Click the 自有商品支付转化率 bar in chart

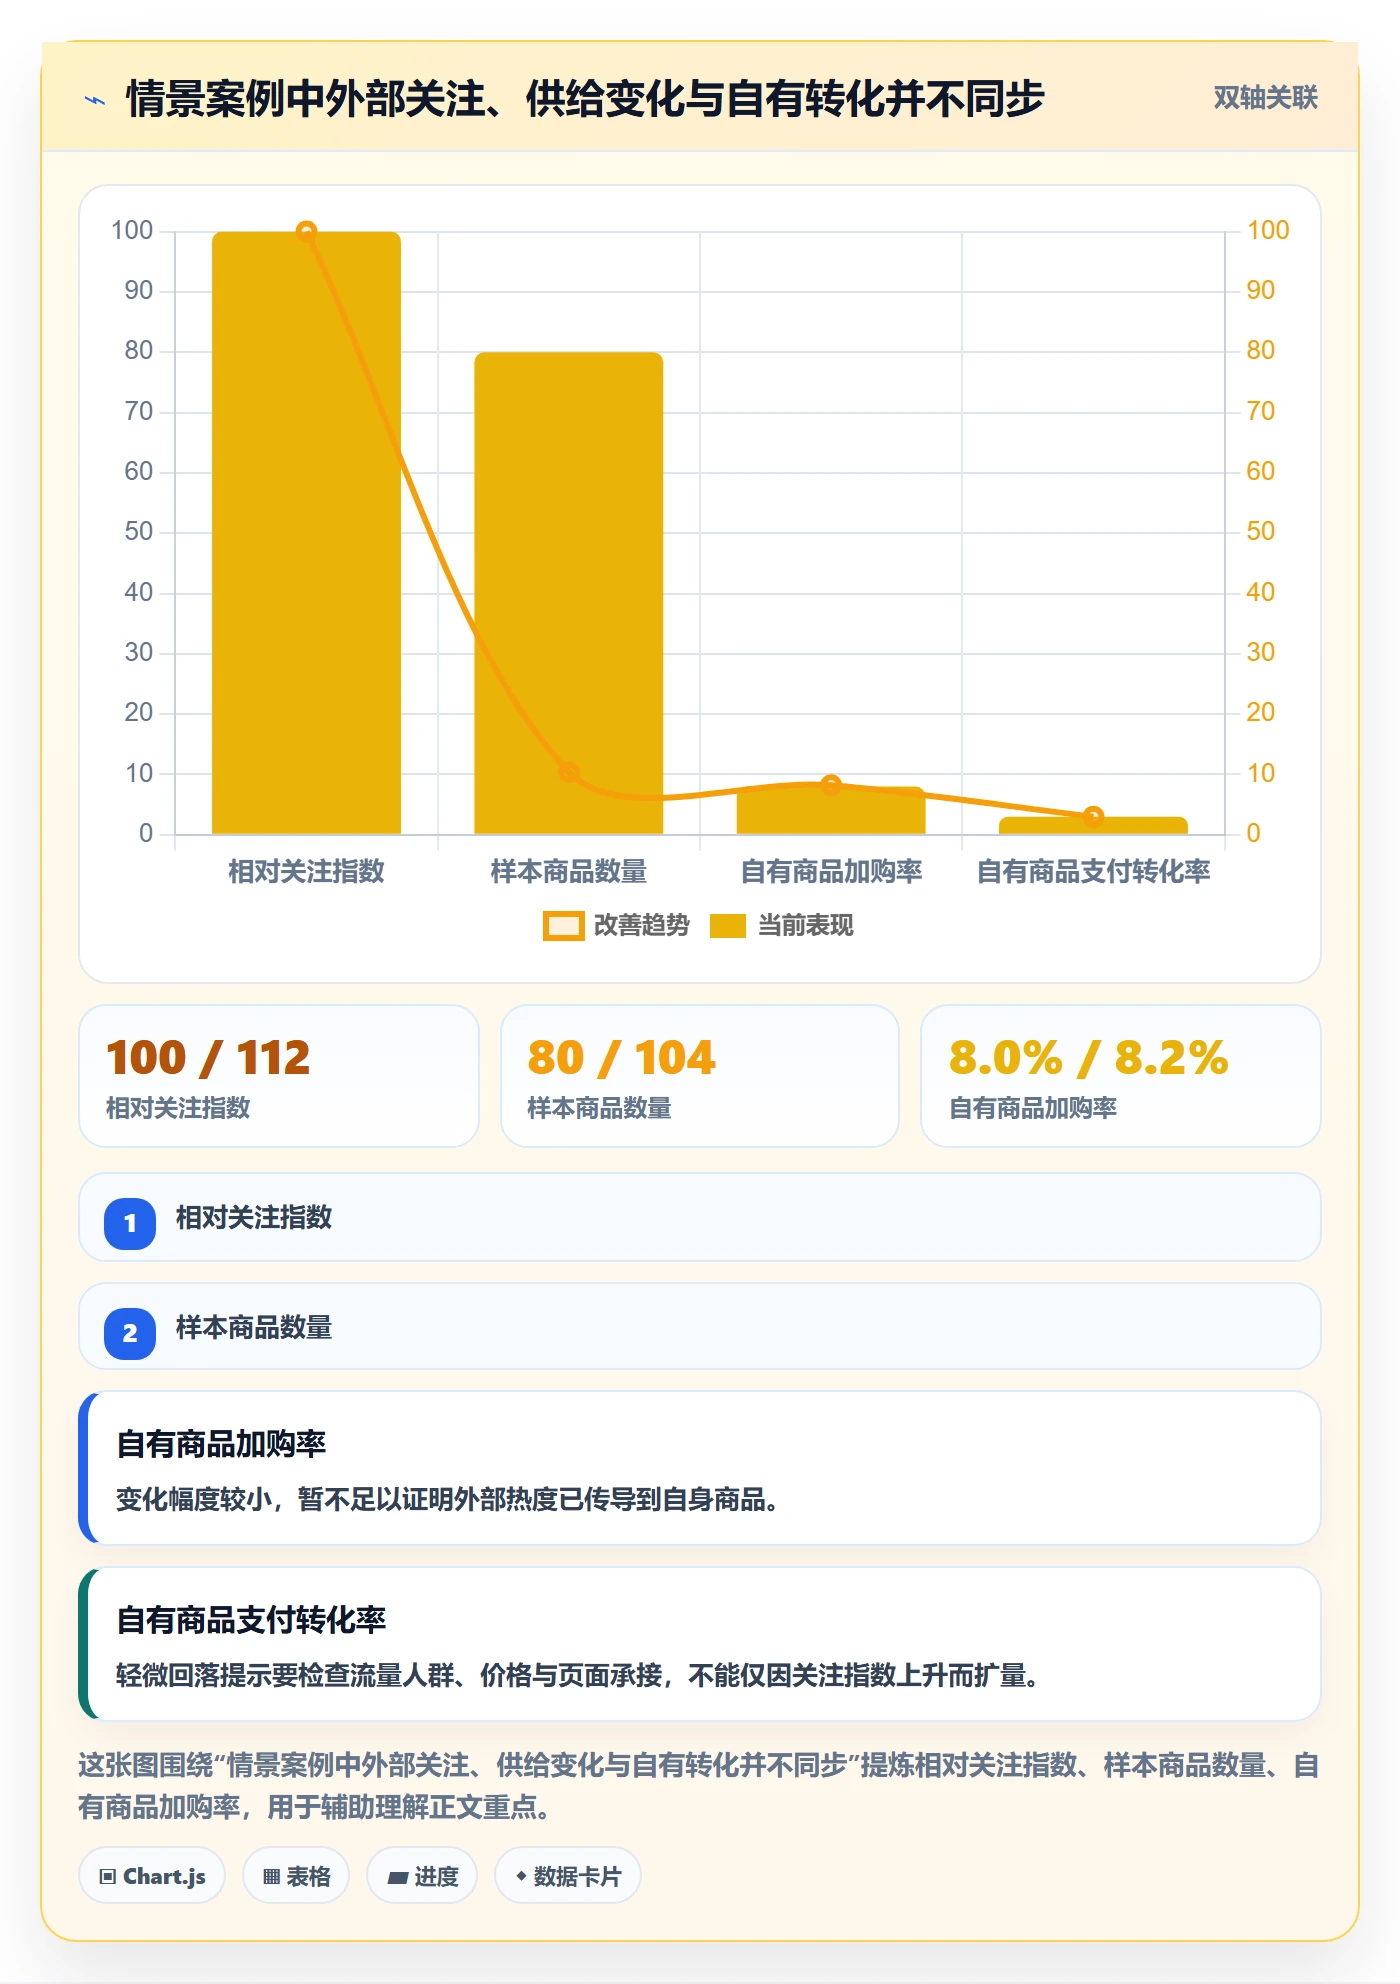1093,826
